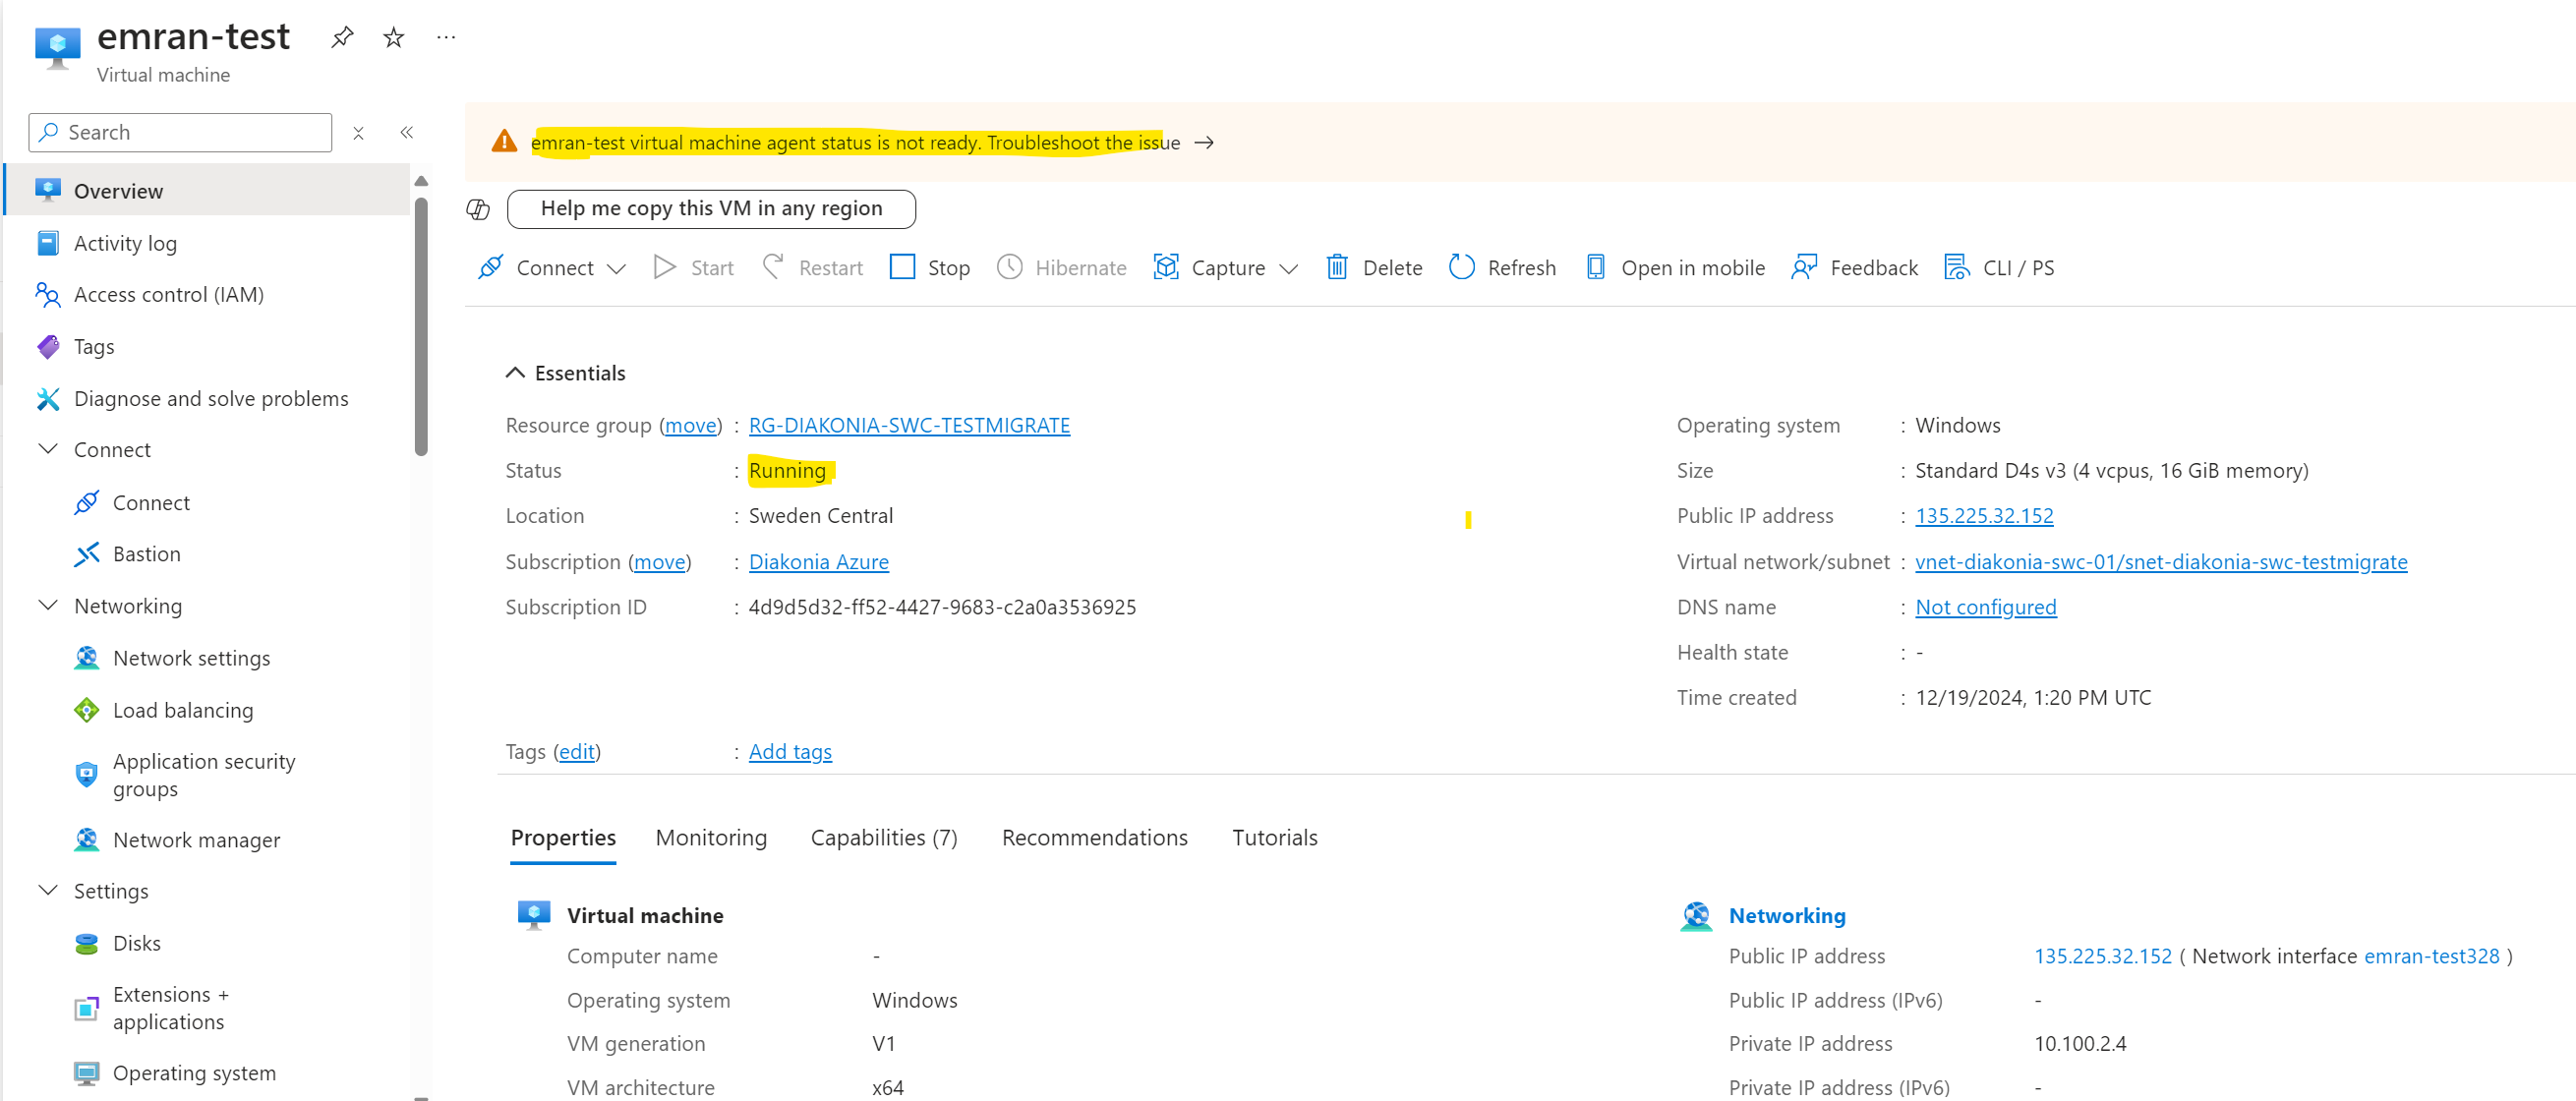Click move link beside Subscription
The height and width of the screenshot is (1101, 2576).
(x=660, y=562)
